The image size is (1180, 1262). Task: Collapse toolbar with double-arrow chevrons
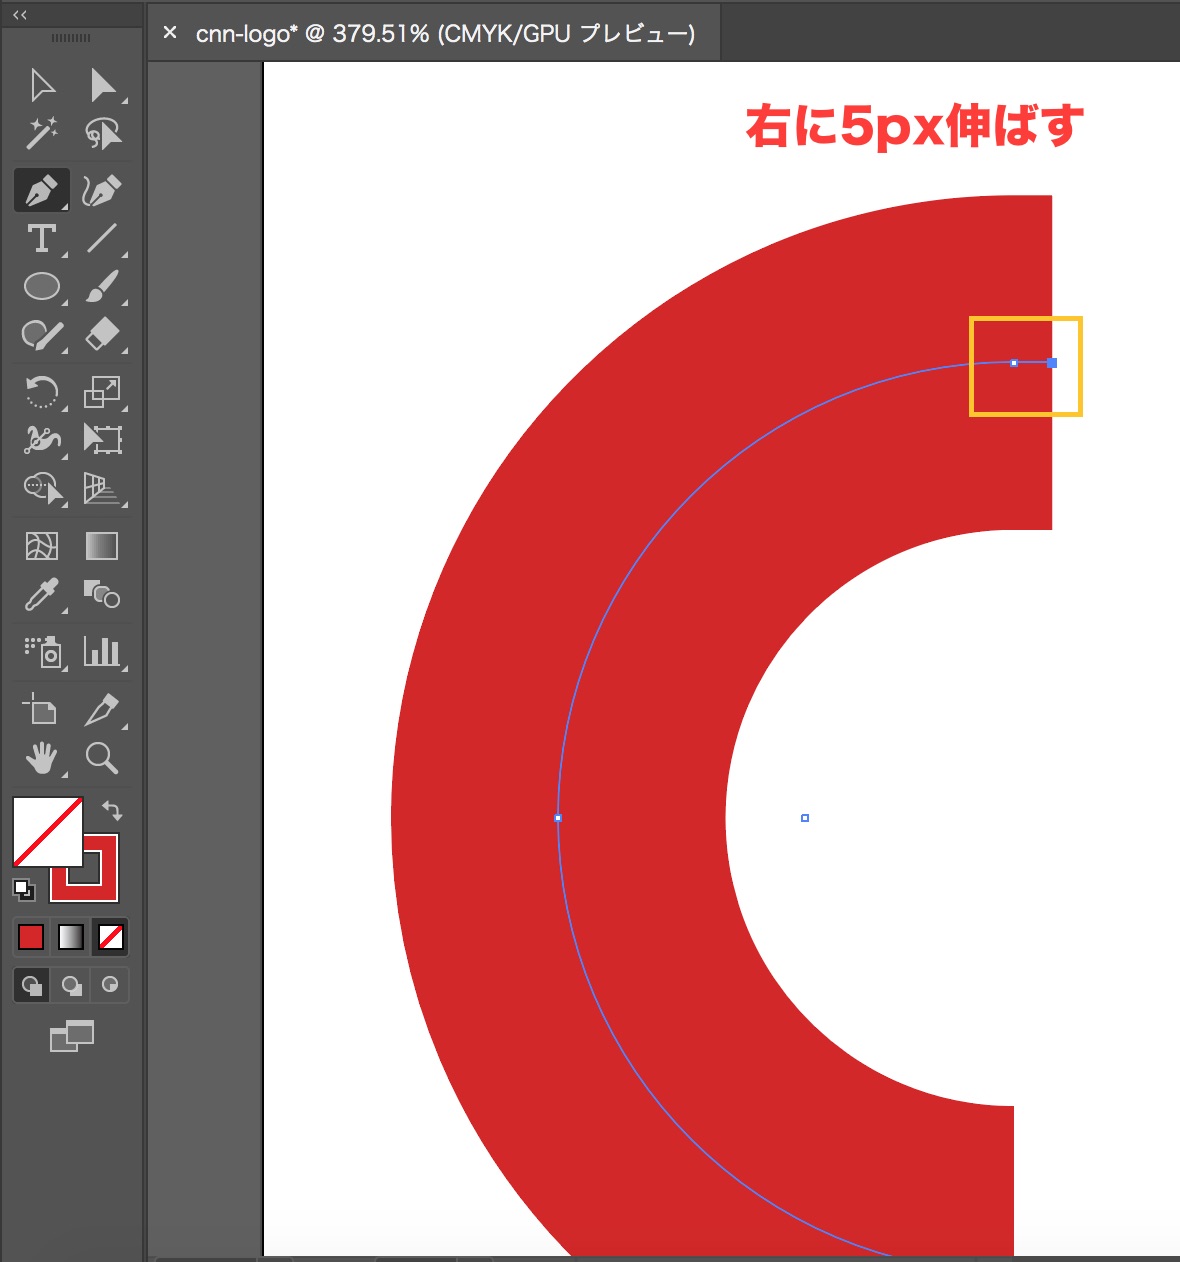(20, 14)
